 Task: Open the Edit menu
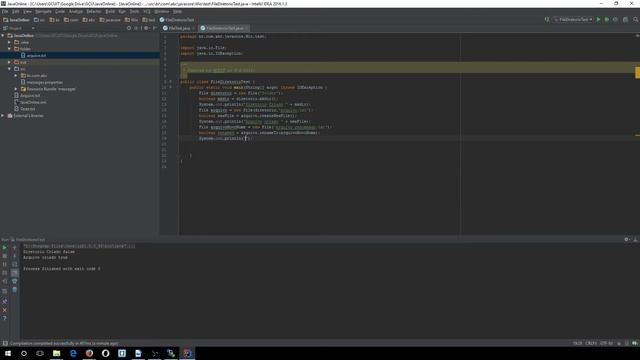coord(16,11)
